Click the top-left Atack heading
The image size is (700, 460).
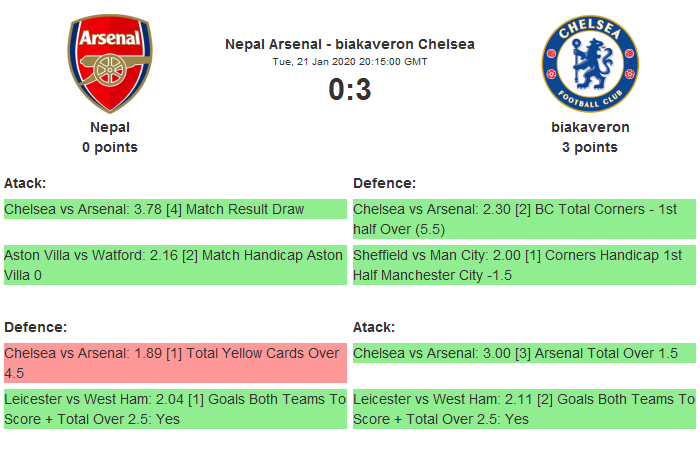click(26, 183)
